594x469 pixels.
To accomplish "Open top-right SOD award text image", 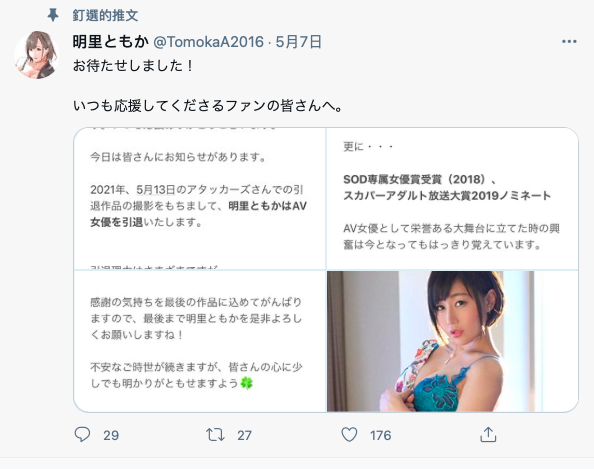I will 452,199.
